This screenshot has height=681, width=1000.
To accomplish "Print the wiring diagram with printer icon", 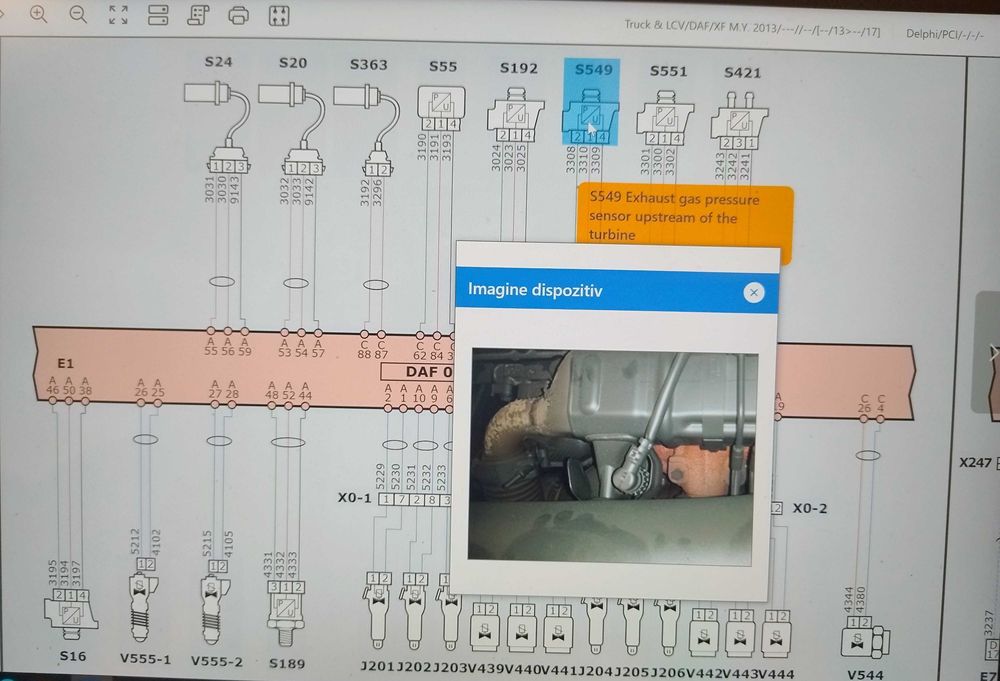I will tap(239, 15).
